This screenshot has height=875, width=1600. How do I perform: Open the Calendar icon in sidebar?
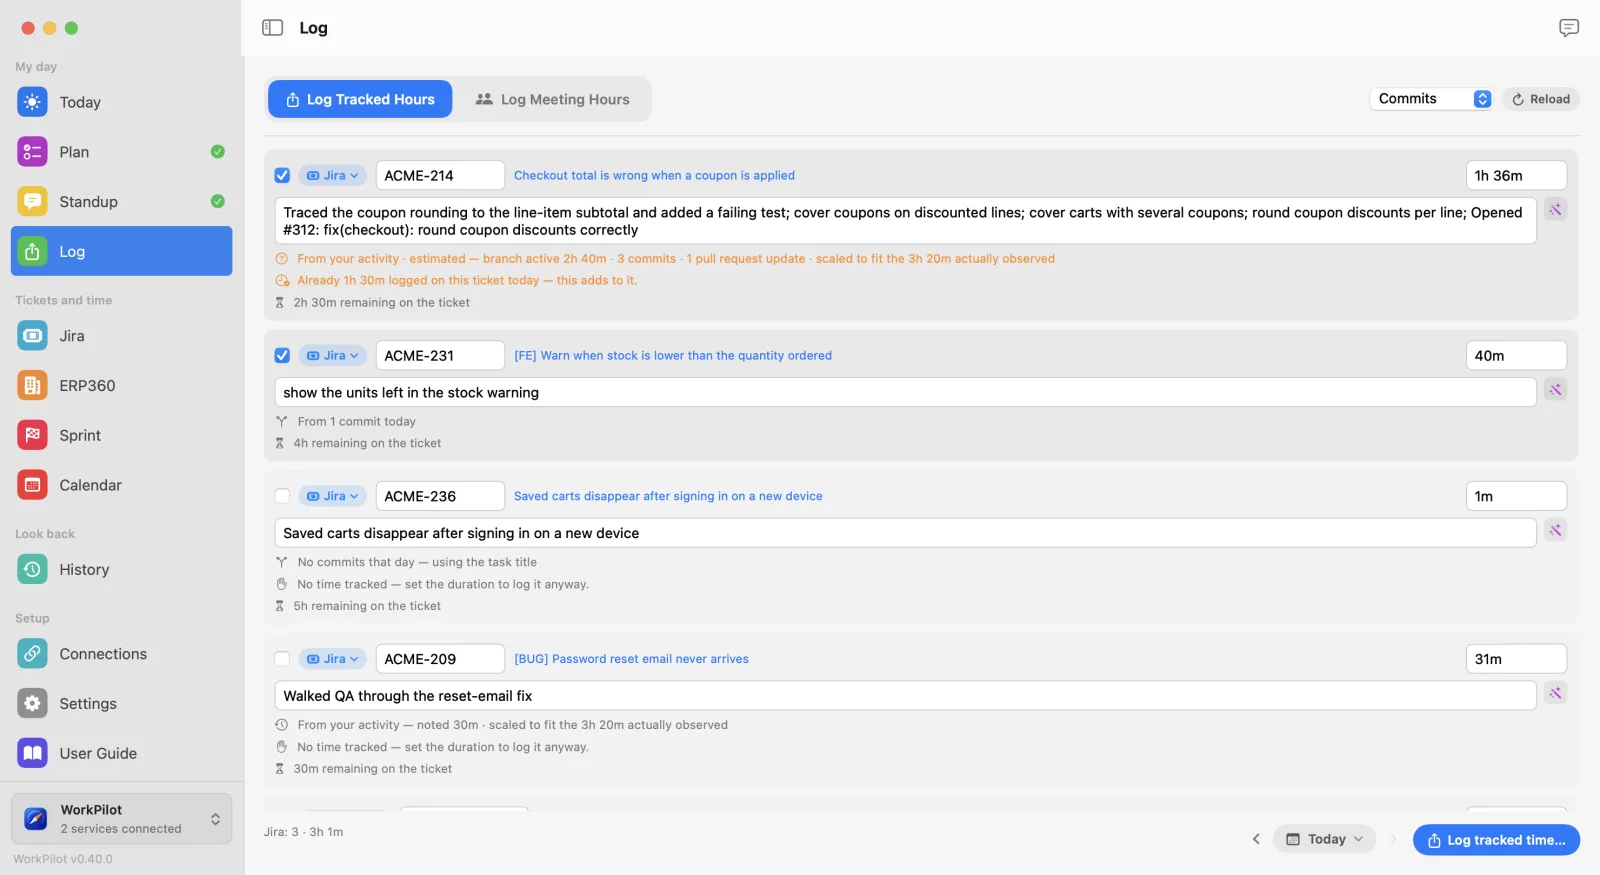tap(32, 485)
